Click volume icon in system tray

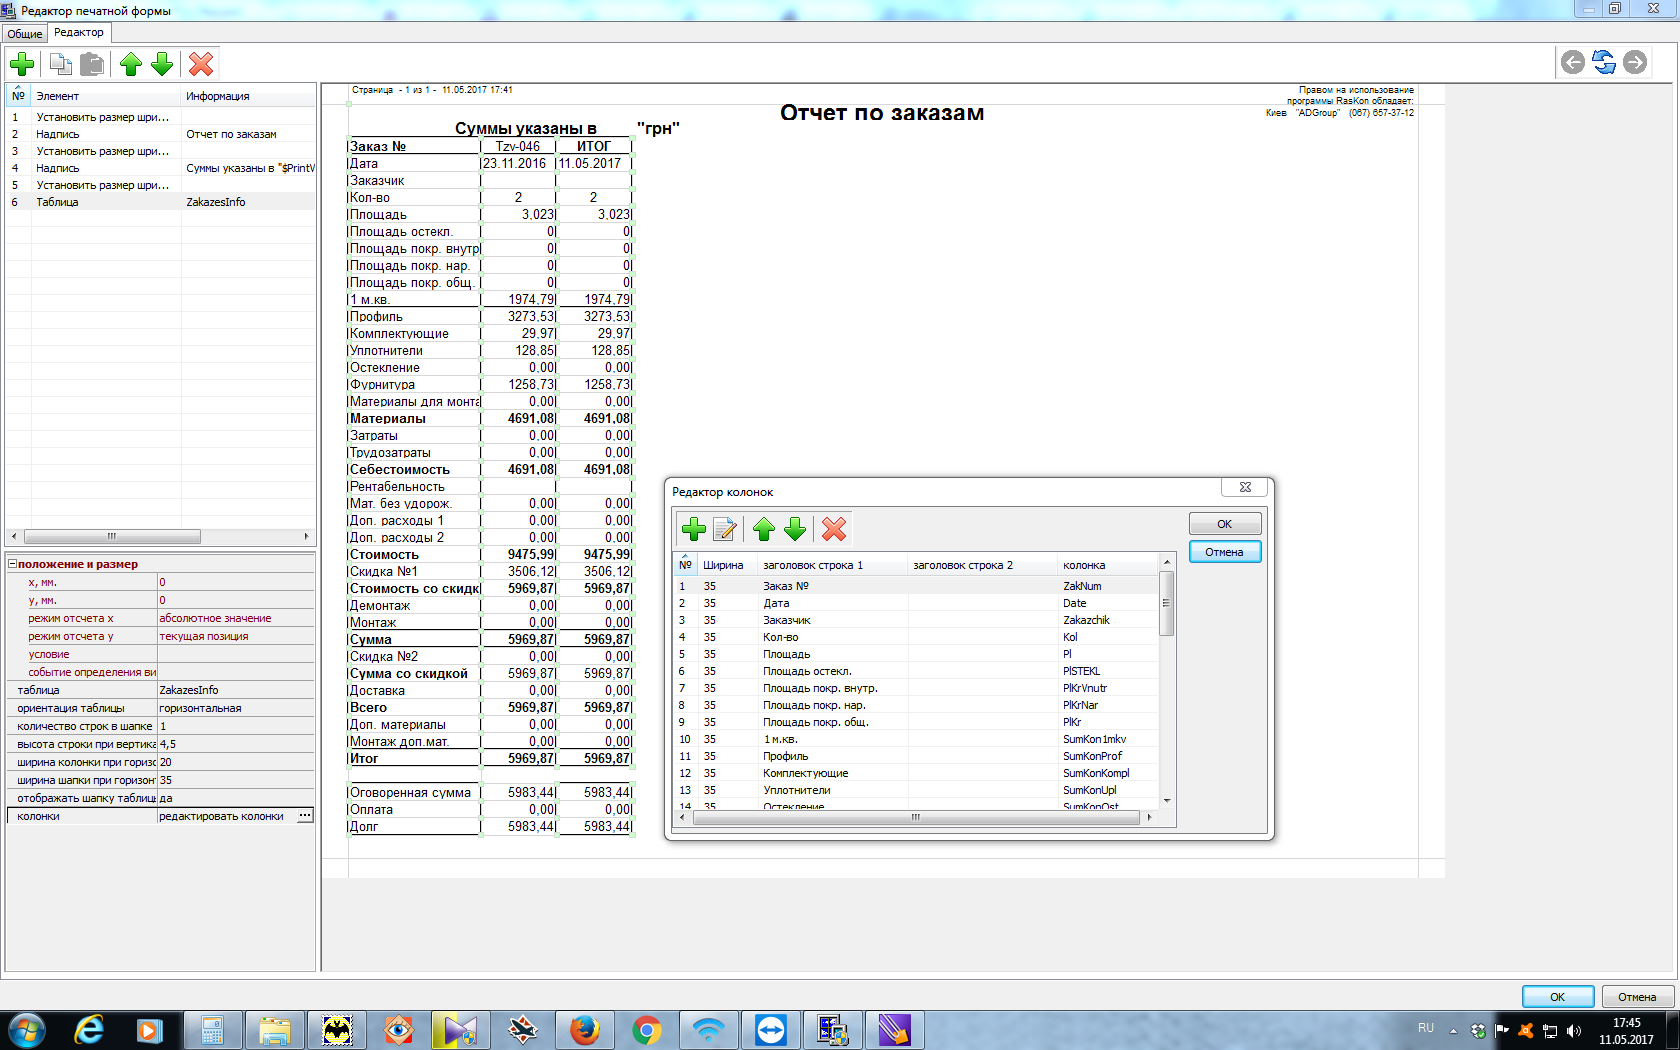click(x=1574, y=1031)
